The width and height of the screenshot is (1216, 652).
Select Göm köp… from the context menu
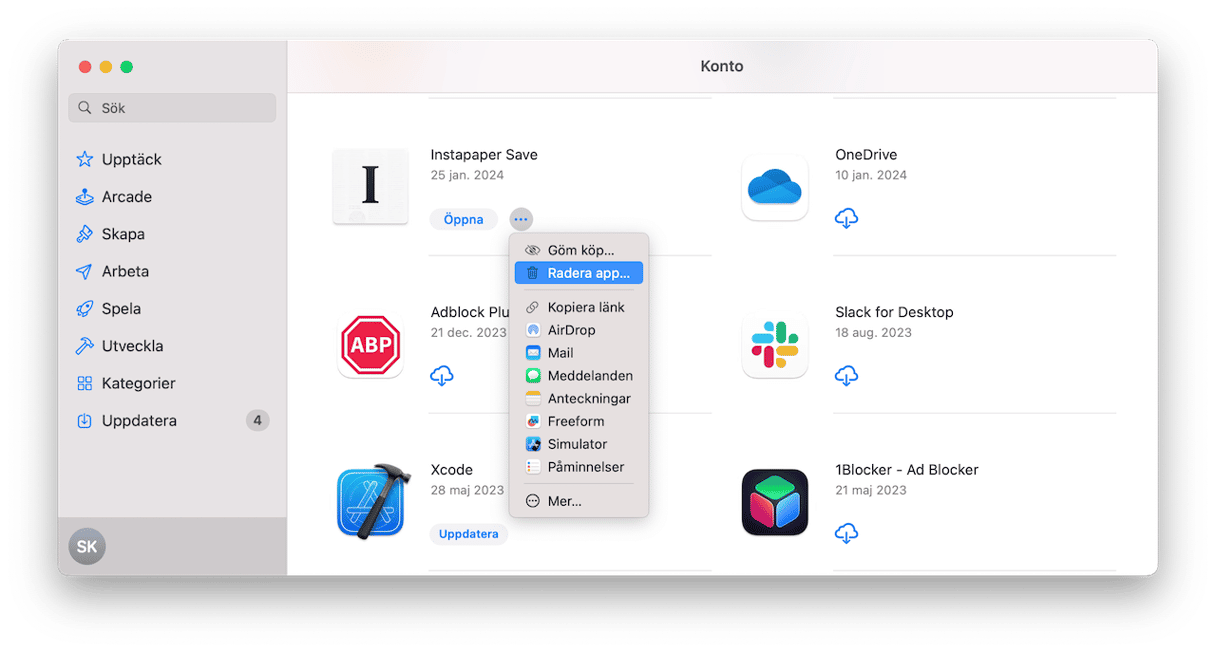(579, 250)
